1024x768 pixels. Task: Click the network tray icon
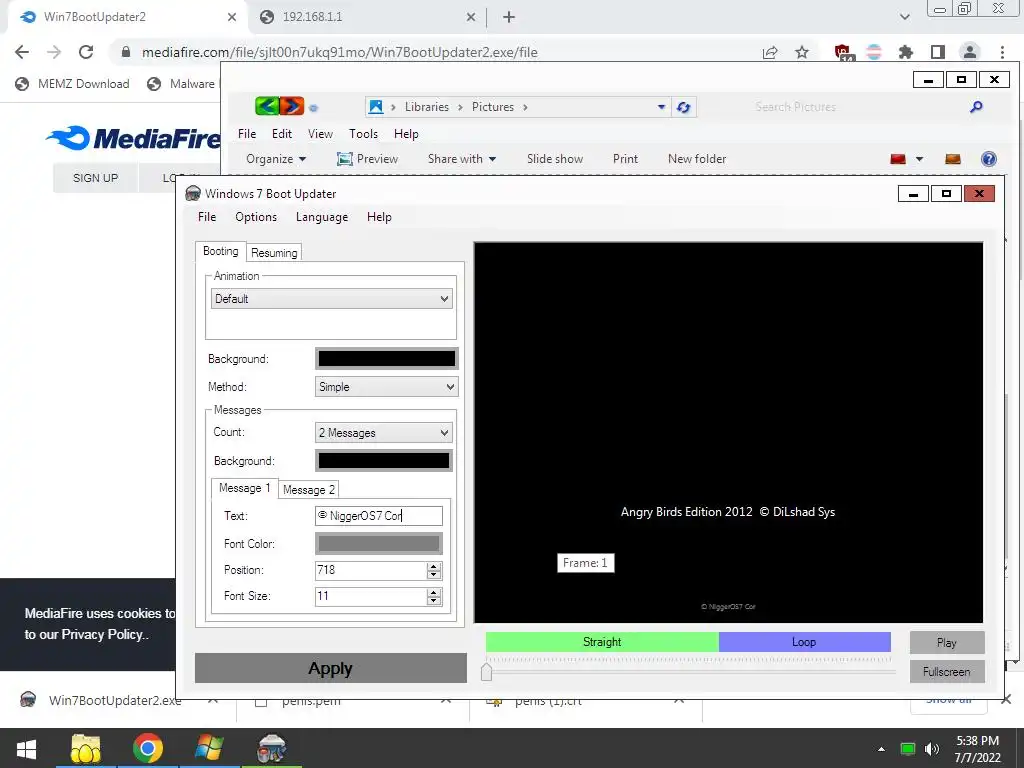908,749
